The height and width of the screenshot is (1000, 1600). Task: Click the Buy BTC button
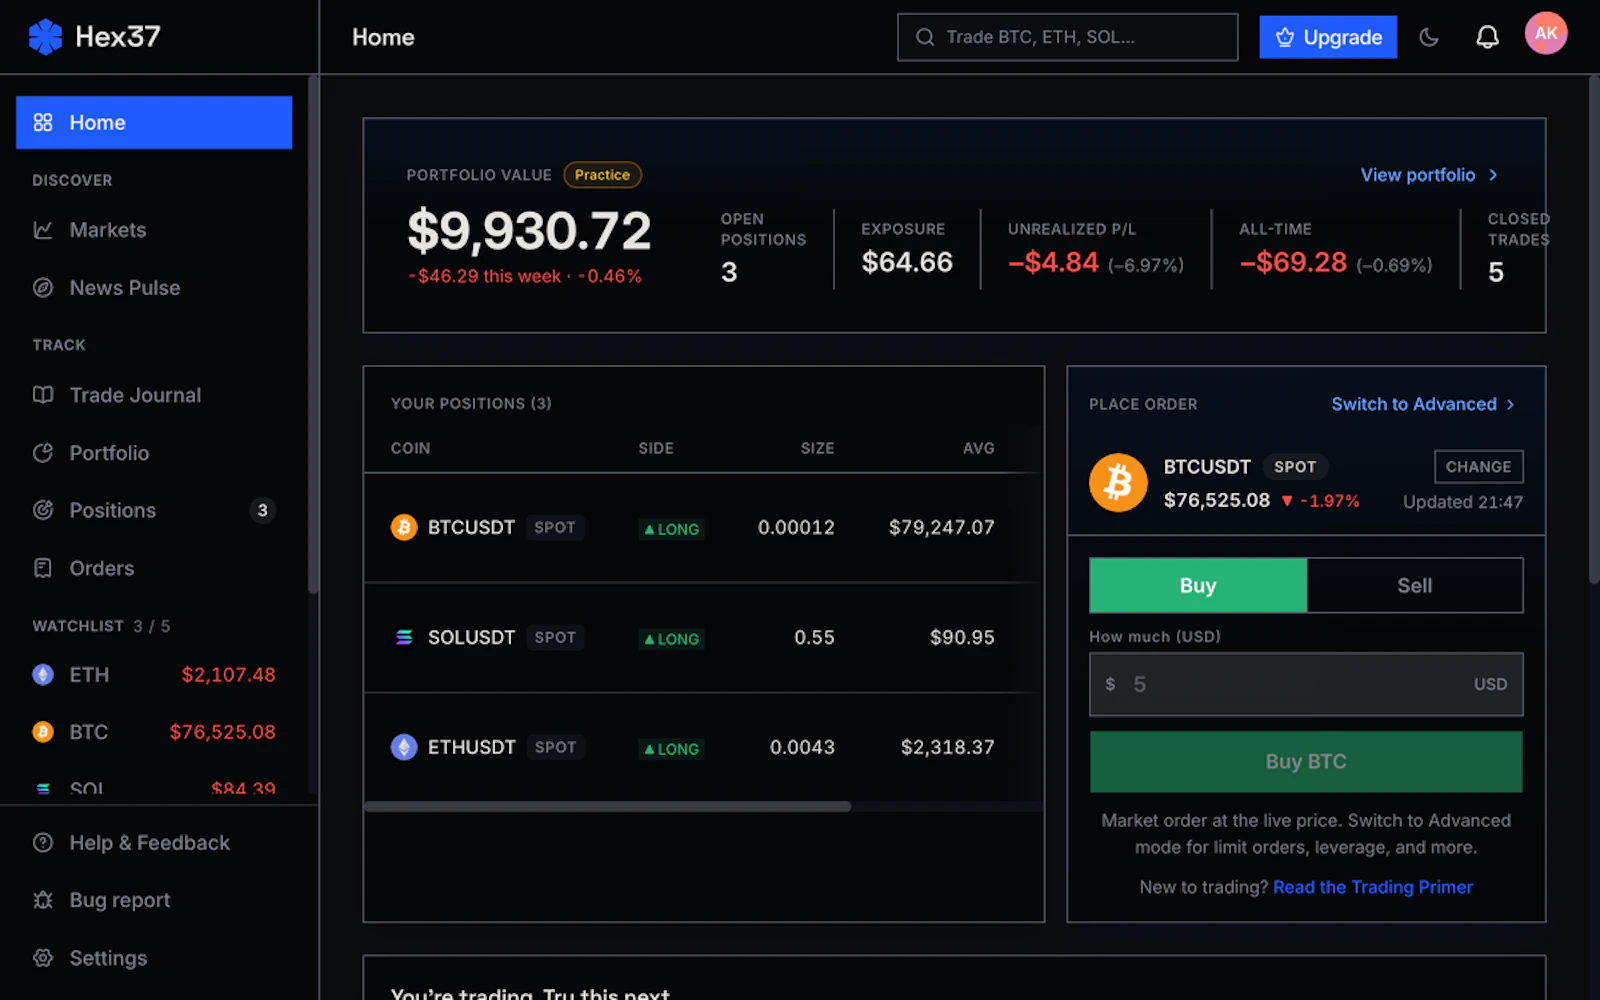click(1306, 762)
